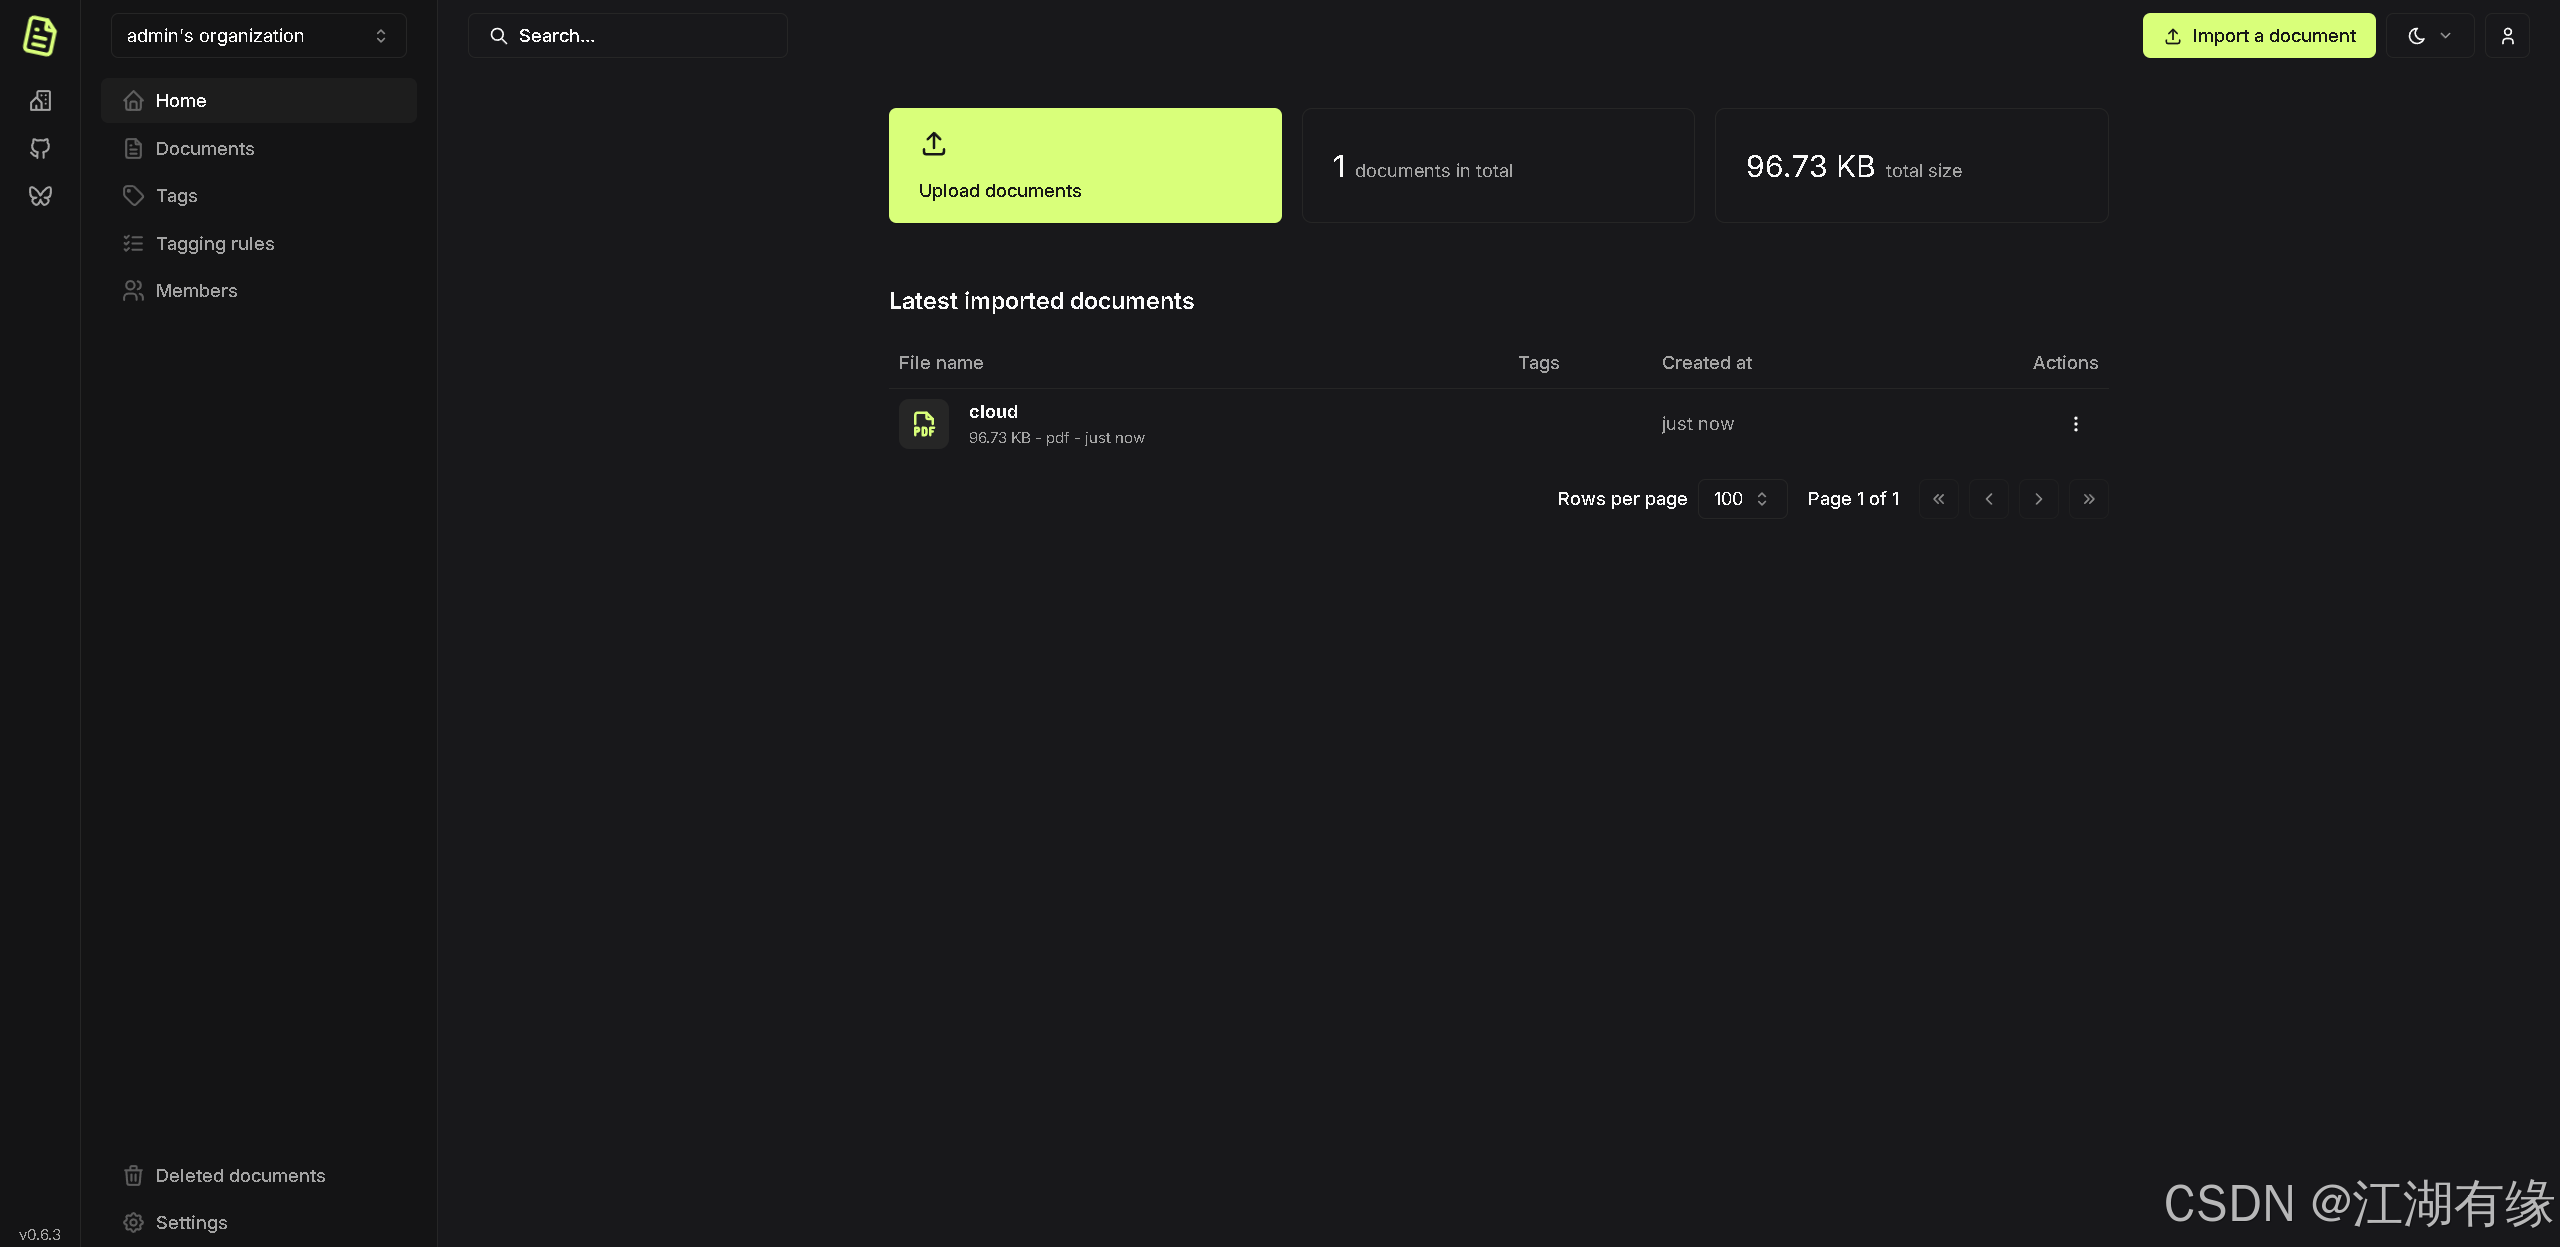Open Tagging rules in sidebar
Screen dimensions: 2560x1247
coord(215,244)
